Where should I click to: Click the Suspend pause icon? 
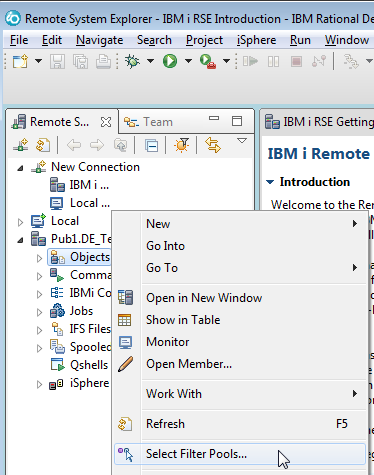click(x=273, y=62)
